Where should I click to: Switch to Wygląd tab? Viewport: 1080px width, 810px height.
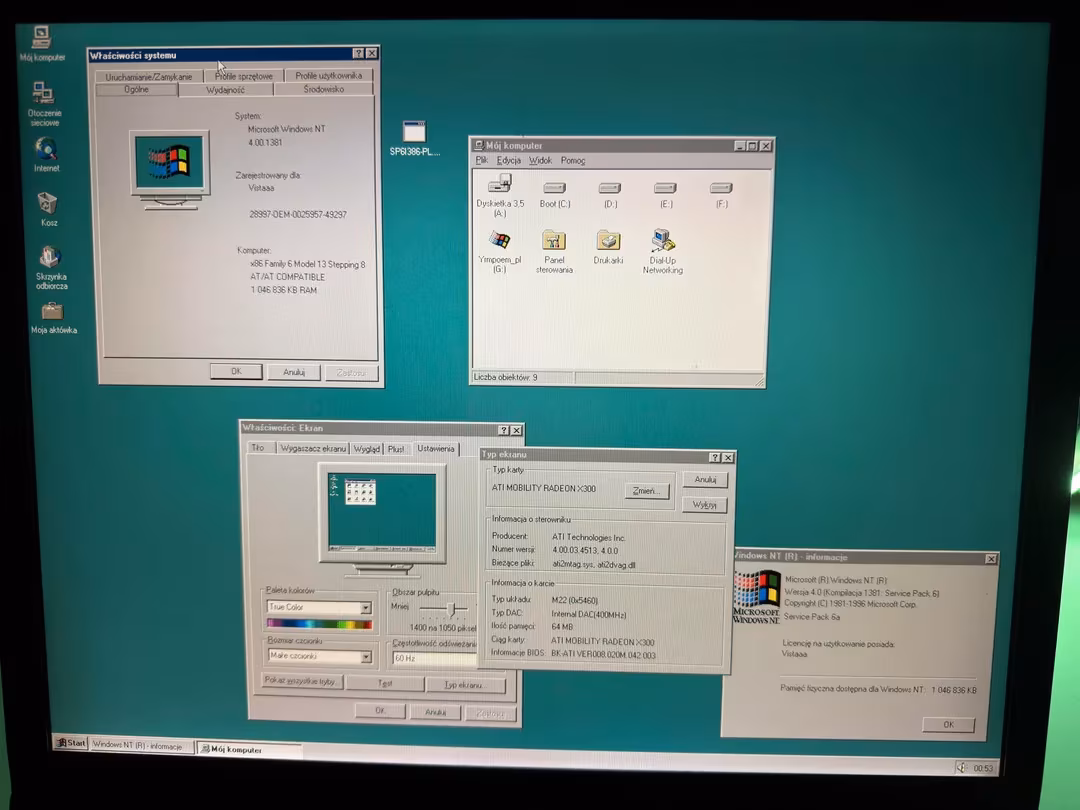click(x=366, y=449)
